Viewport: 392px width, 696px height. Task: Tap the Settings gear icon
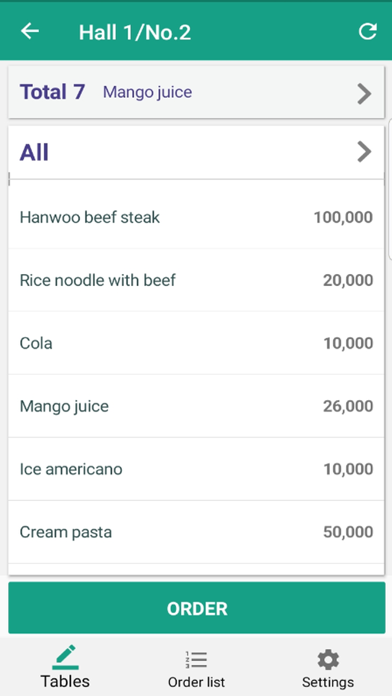point(328,660)
